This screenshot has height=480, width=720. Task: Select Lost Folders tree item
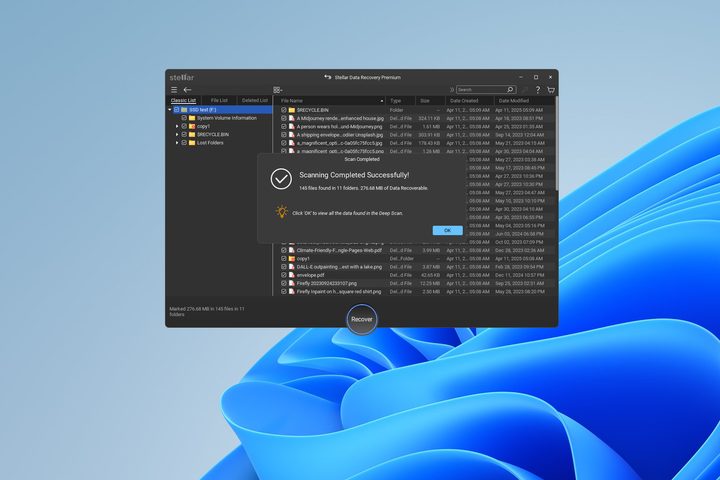(x=210, y=143)
